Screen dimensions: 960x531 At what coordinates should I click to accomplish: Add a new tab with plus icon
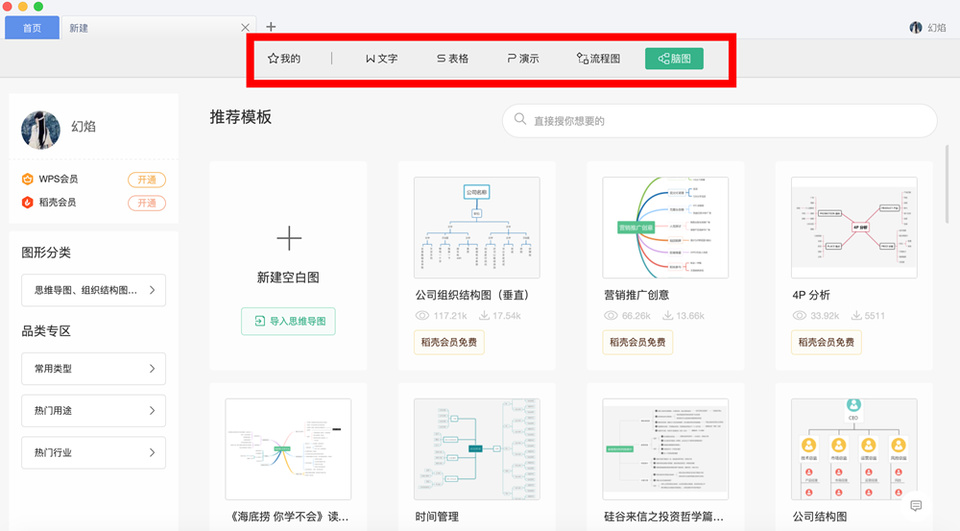[x=271, y=27]
